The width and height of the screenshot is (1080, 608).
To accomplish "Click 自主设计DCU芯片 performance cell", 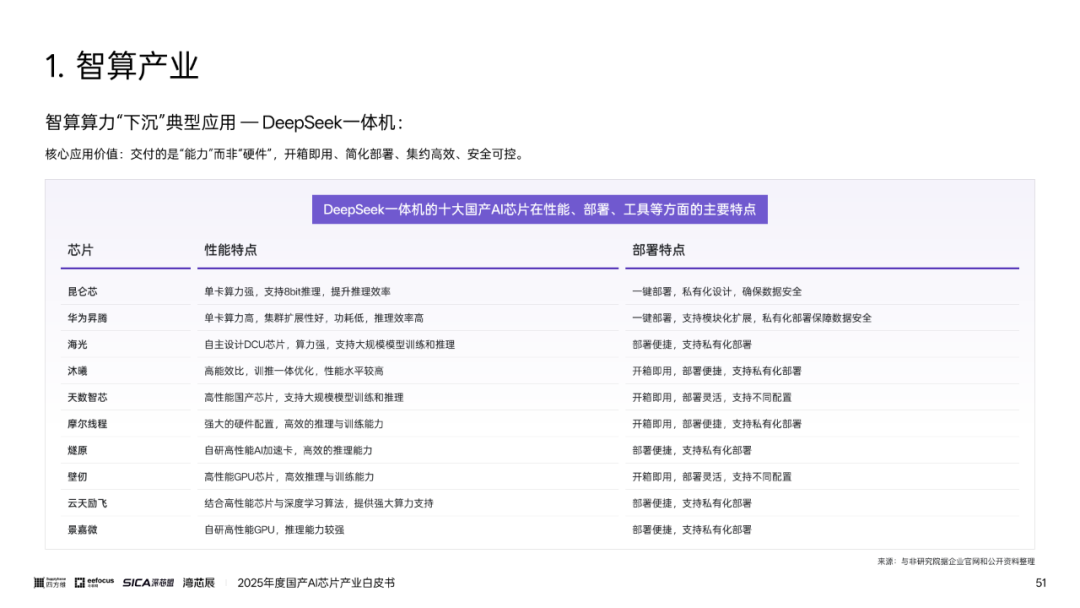I will pos(329,344).
